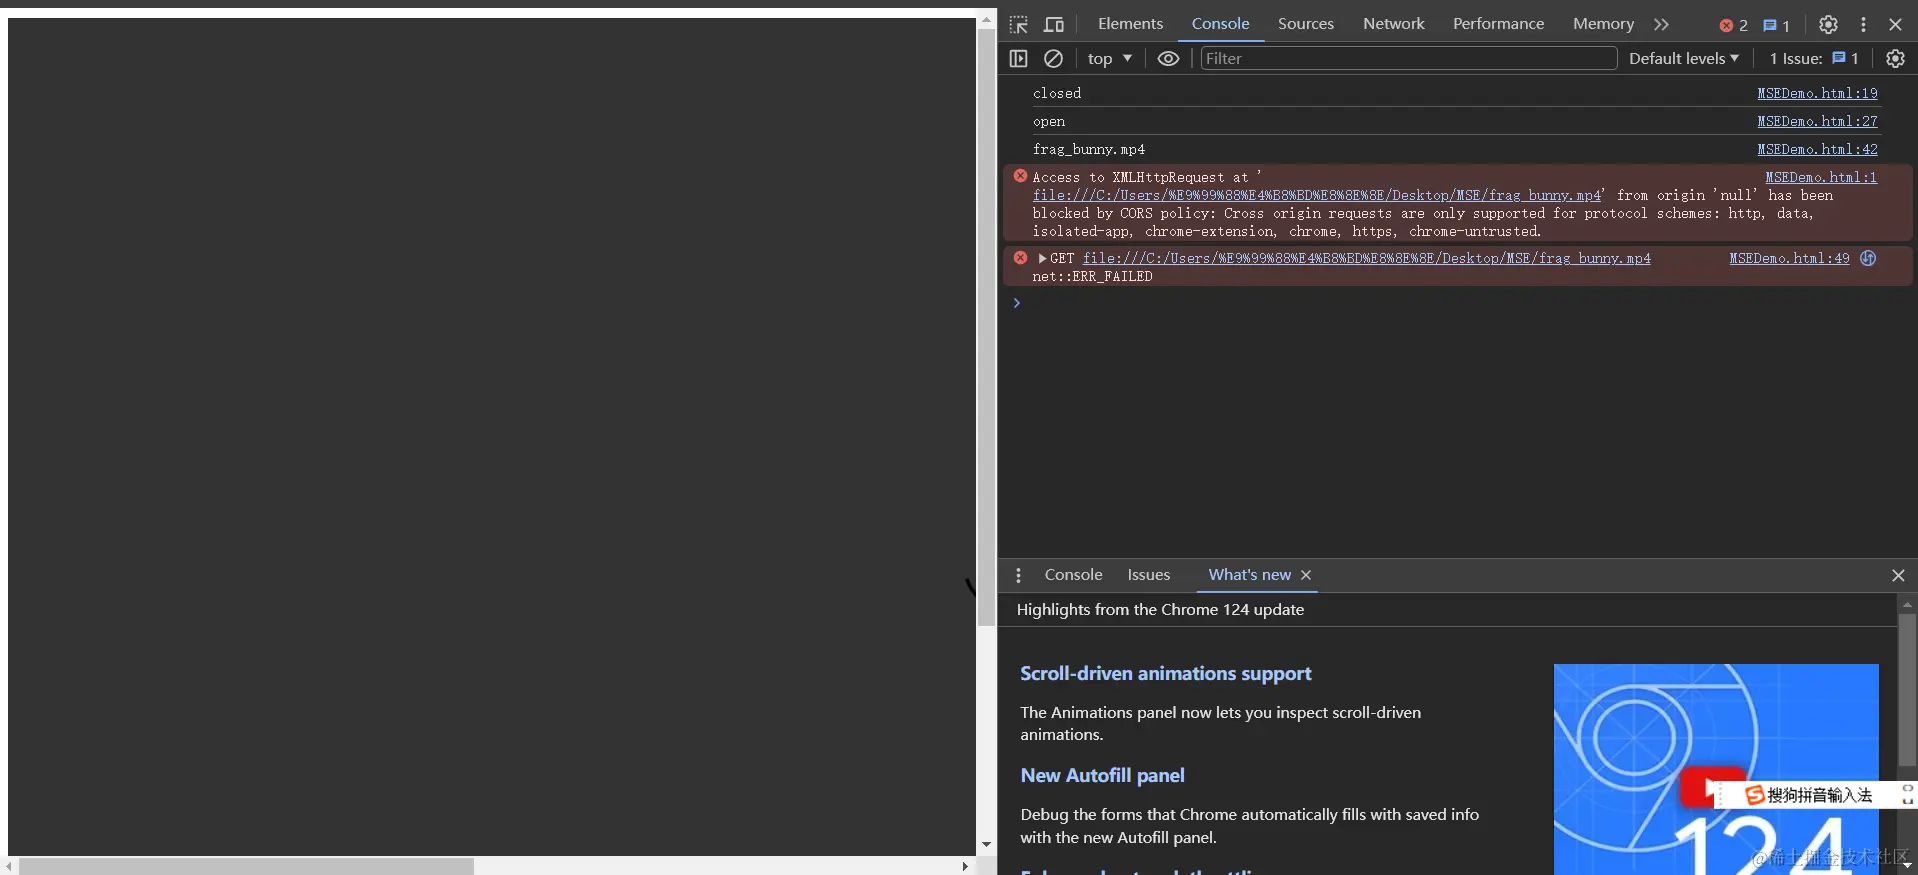Open source link MSEDemo.html:27
The image size is (1918, 875).
[x=1817, y=121]
